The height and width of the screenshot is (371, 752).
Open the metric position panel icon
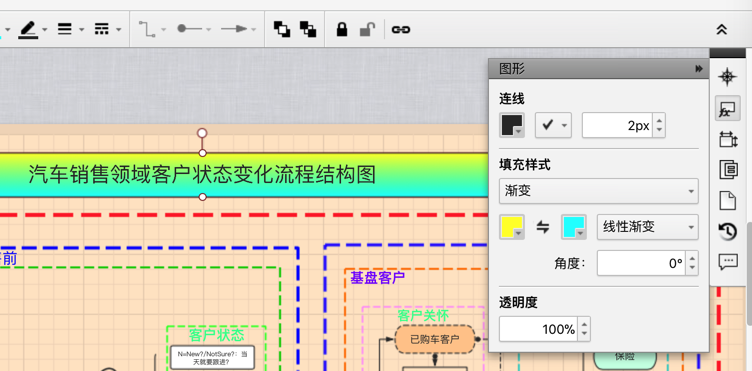coord(728,139)
